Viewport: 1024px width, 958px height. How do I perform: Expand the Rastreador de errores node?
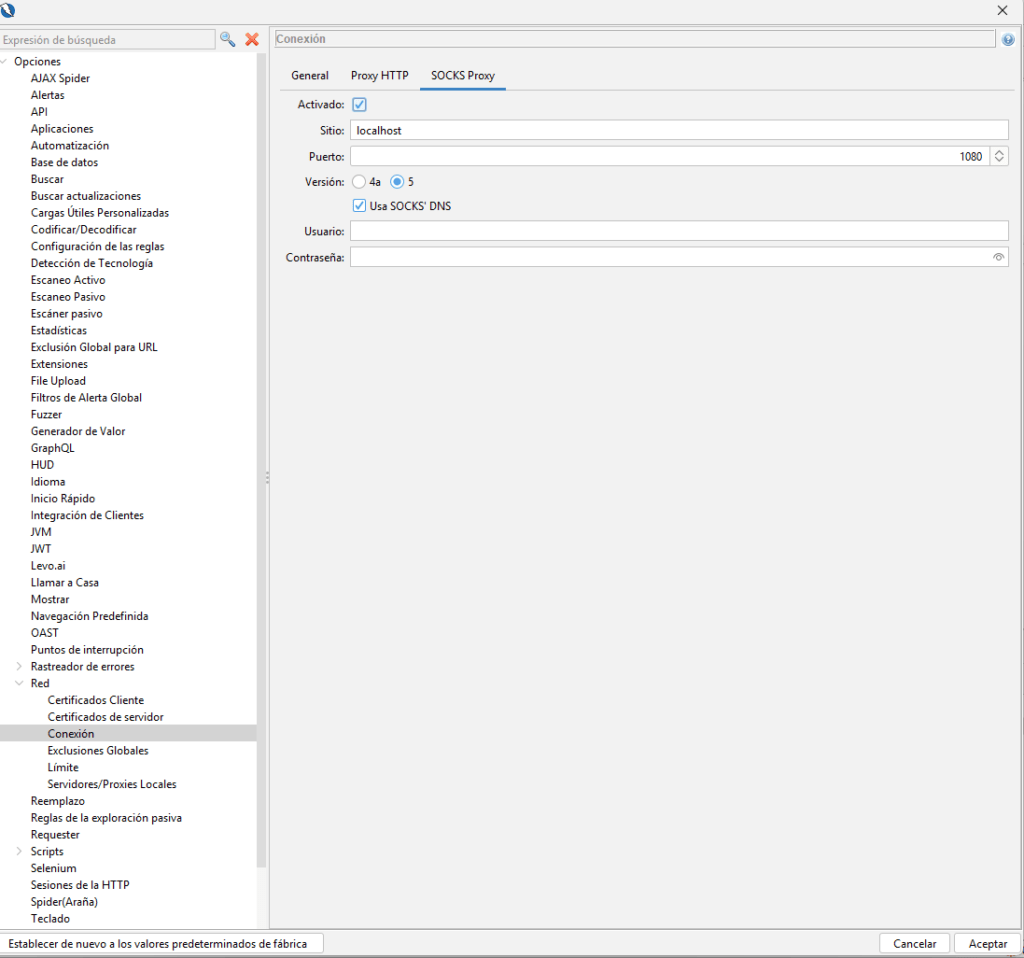pos(19,666)
